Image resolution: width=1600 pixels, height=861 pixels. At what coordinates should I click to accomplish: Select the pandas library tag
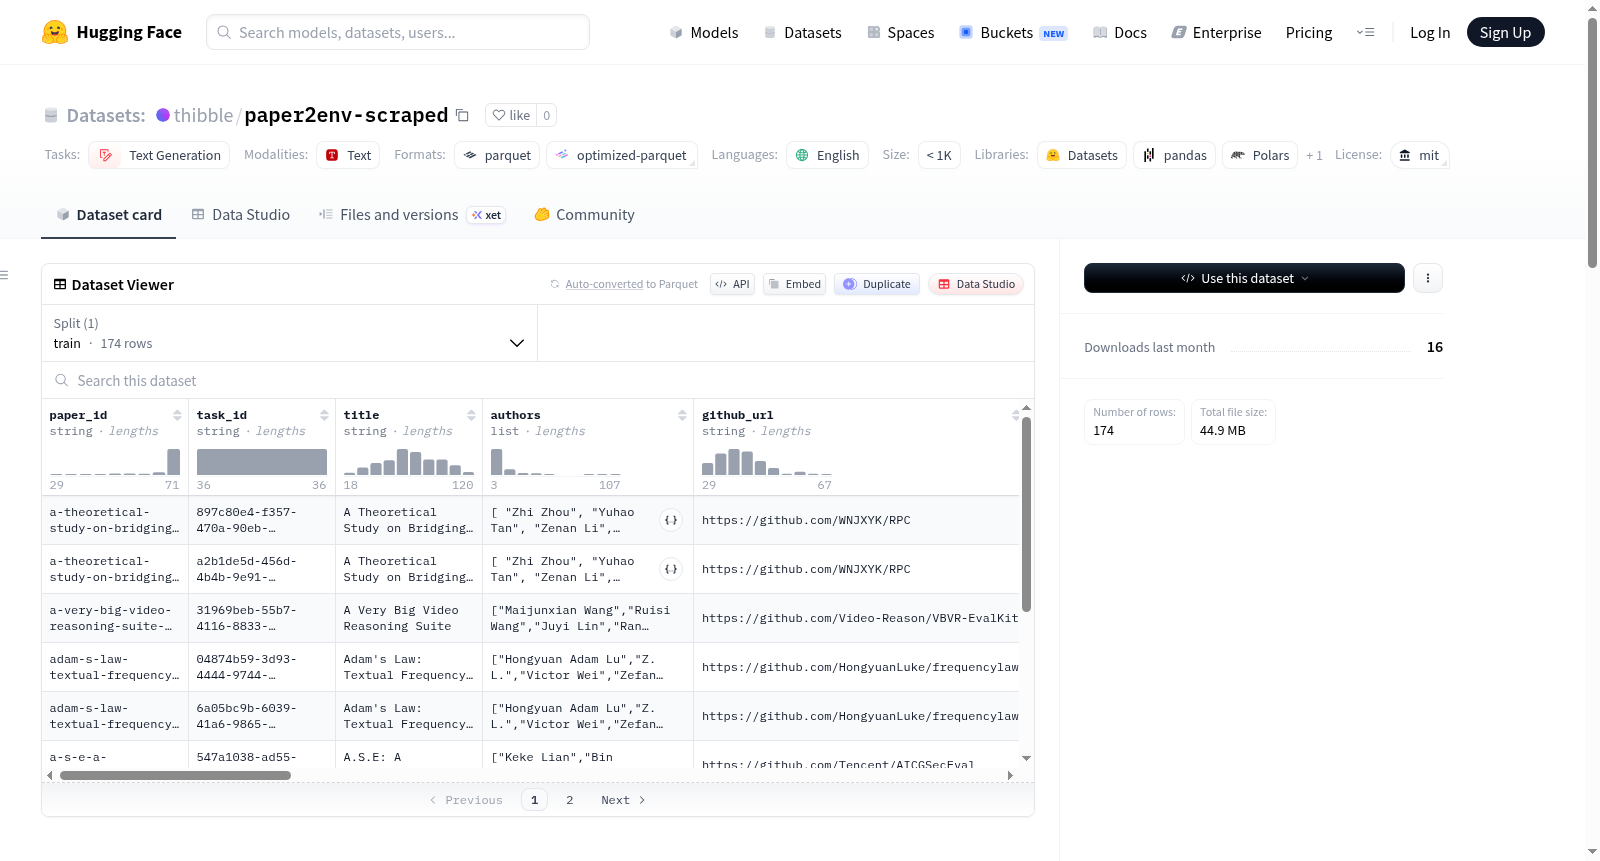[x=1175, y=155]
